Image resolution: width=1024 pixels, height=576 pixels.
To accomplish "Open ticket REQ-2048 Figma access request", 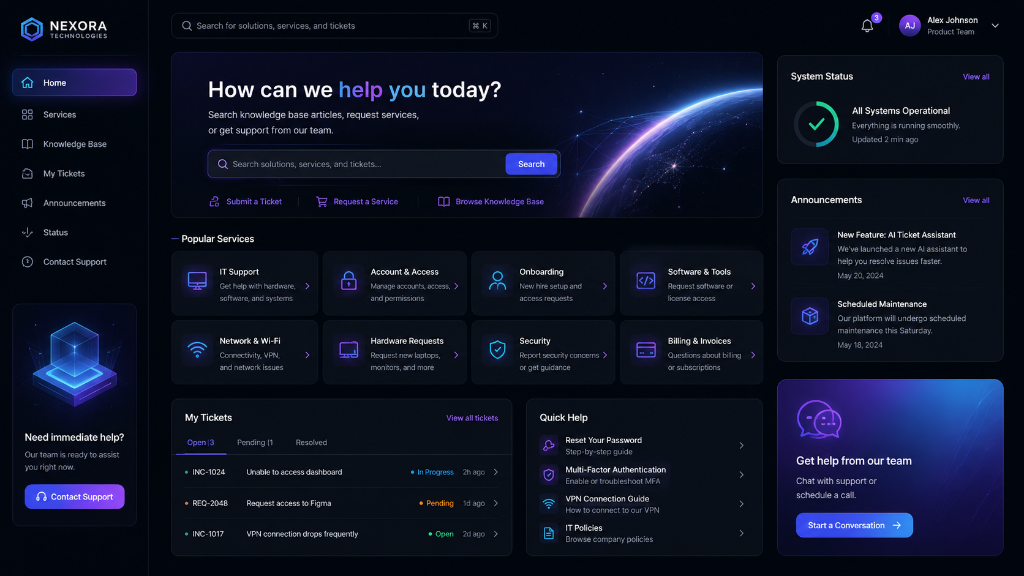I will pyautogui.click(x=342, y=503).
